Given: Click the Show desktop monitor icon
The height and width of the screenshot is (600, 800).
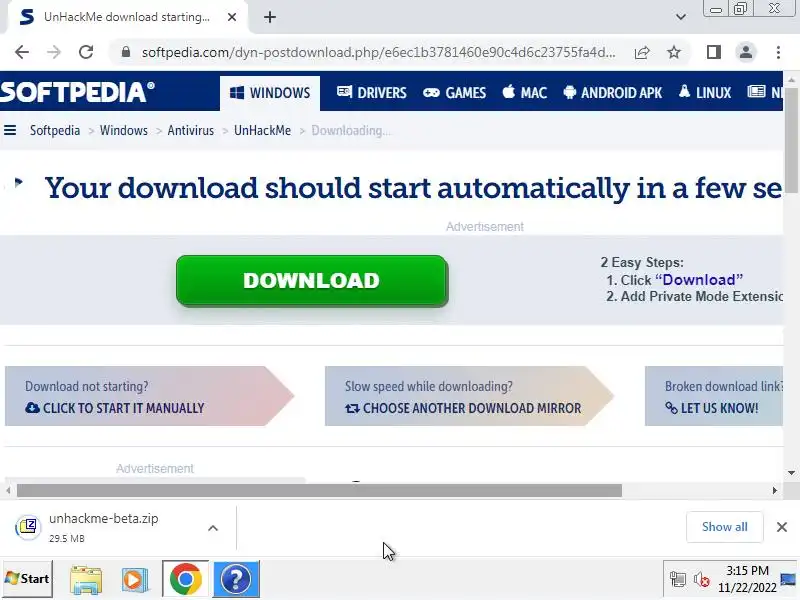Looking at the screenshot, I should pyautogui.click(x=788, y=579).
